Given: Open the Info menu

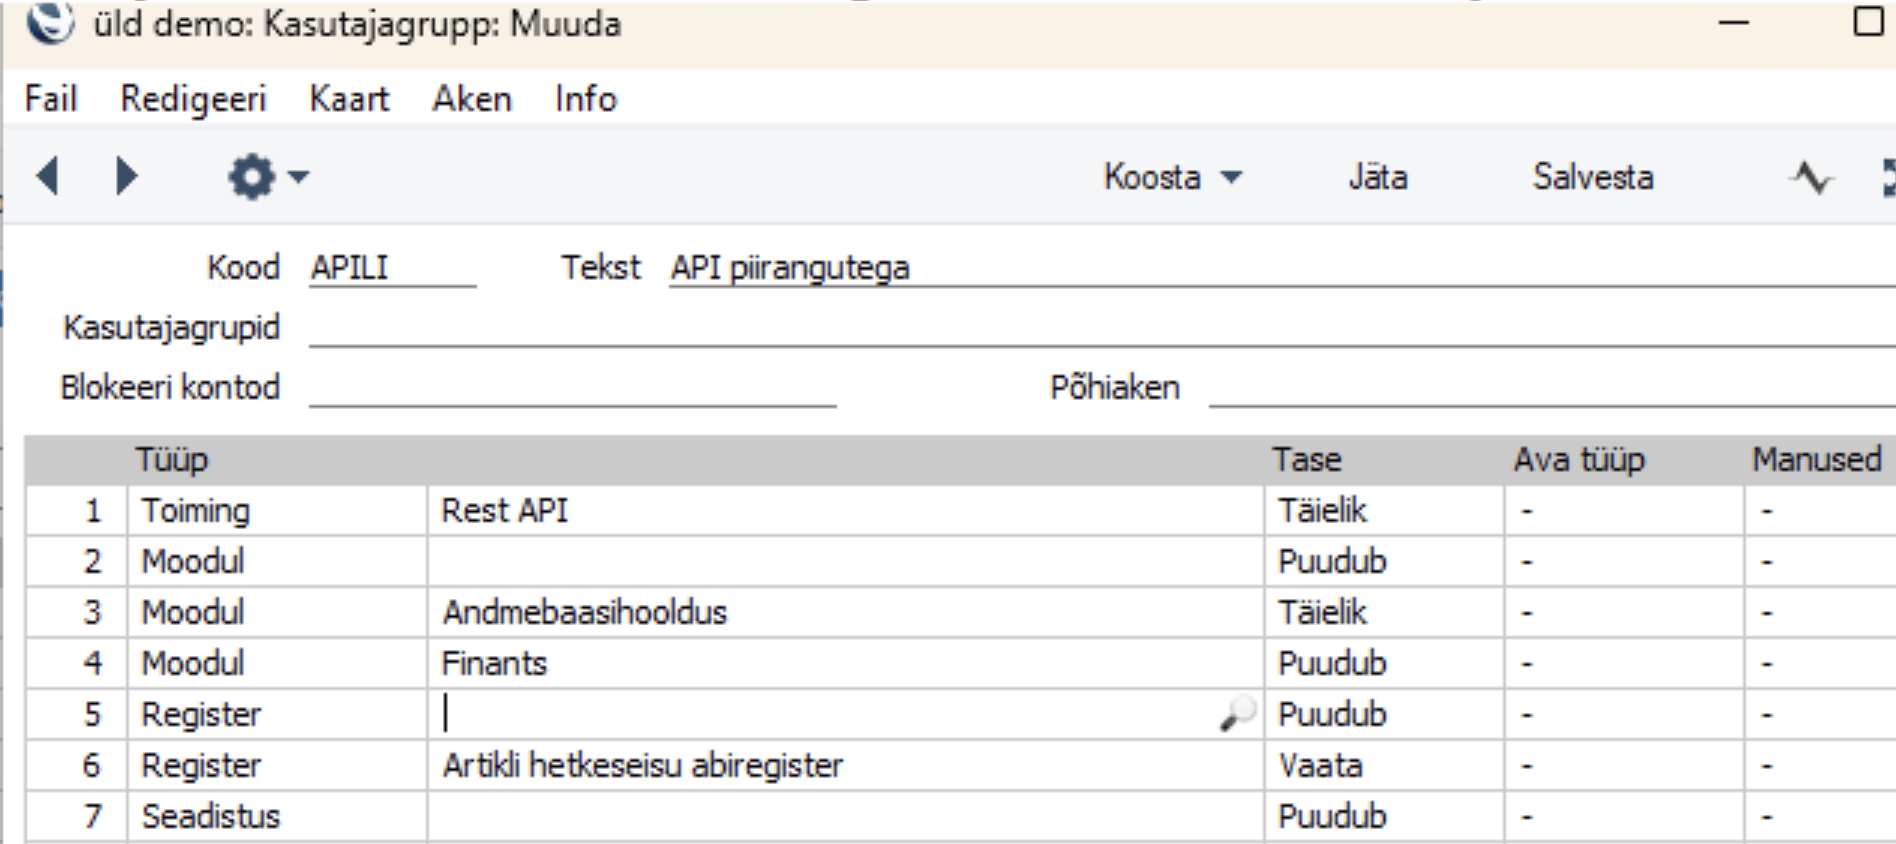Looking at the screenshot, I should click(x=586, y=99).
